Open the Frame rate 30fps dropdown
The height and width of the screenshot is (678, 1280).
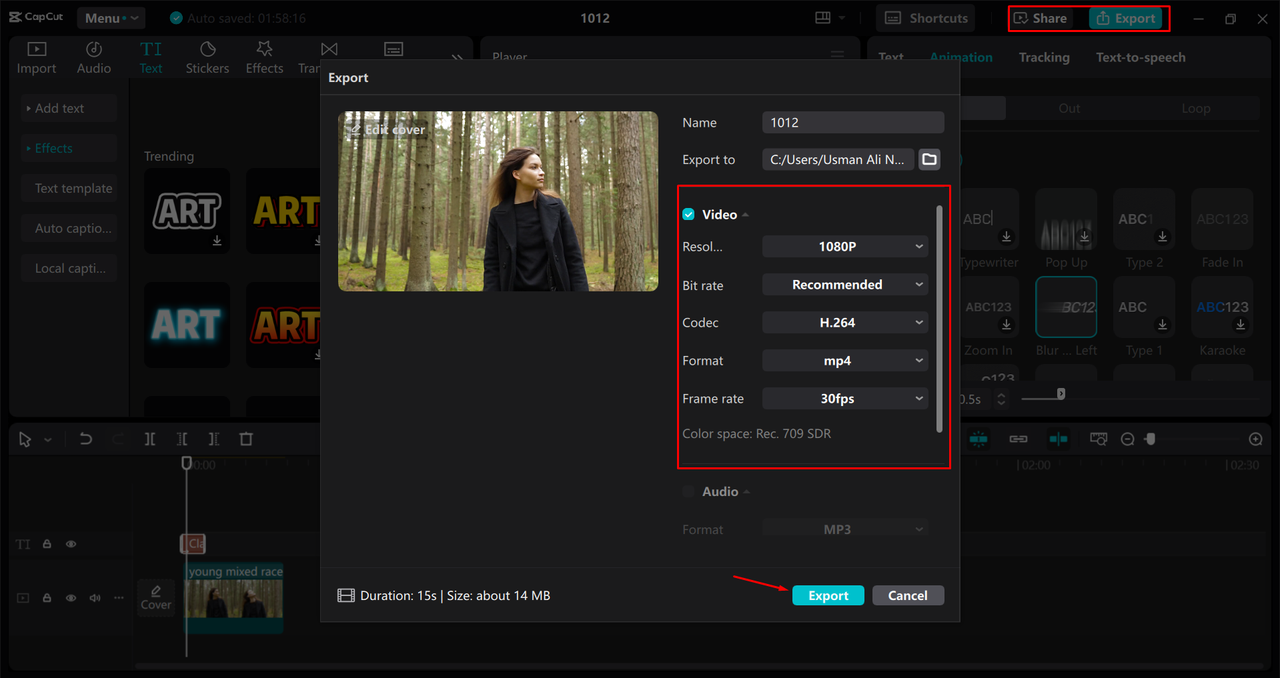tap(845, 399)
